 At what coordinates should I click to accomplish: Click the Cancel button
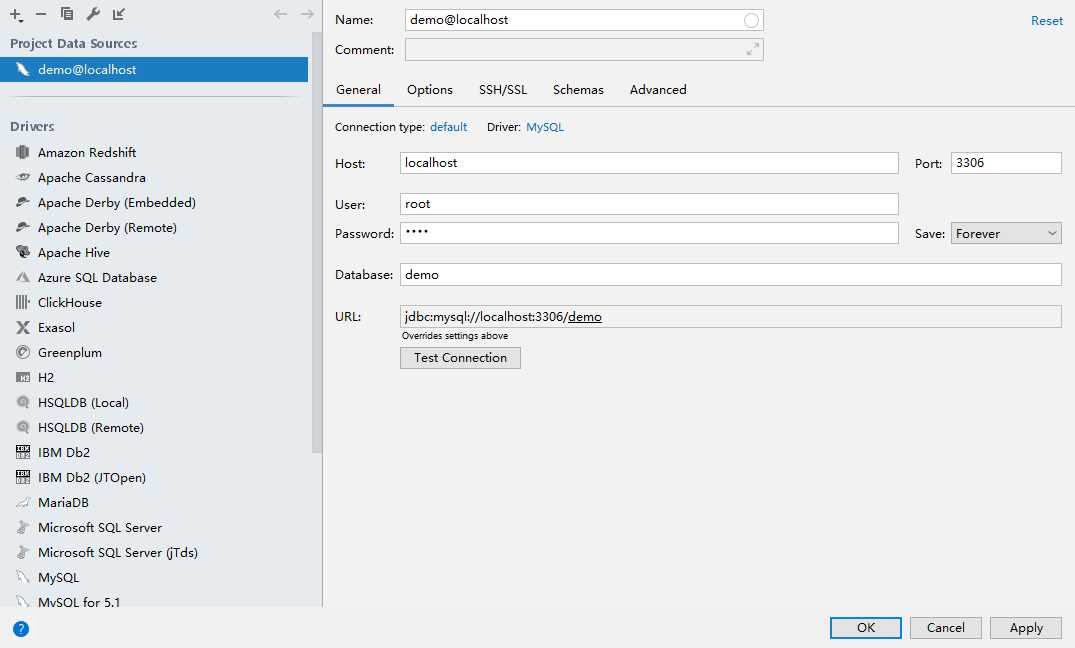click(945, 628)
